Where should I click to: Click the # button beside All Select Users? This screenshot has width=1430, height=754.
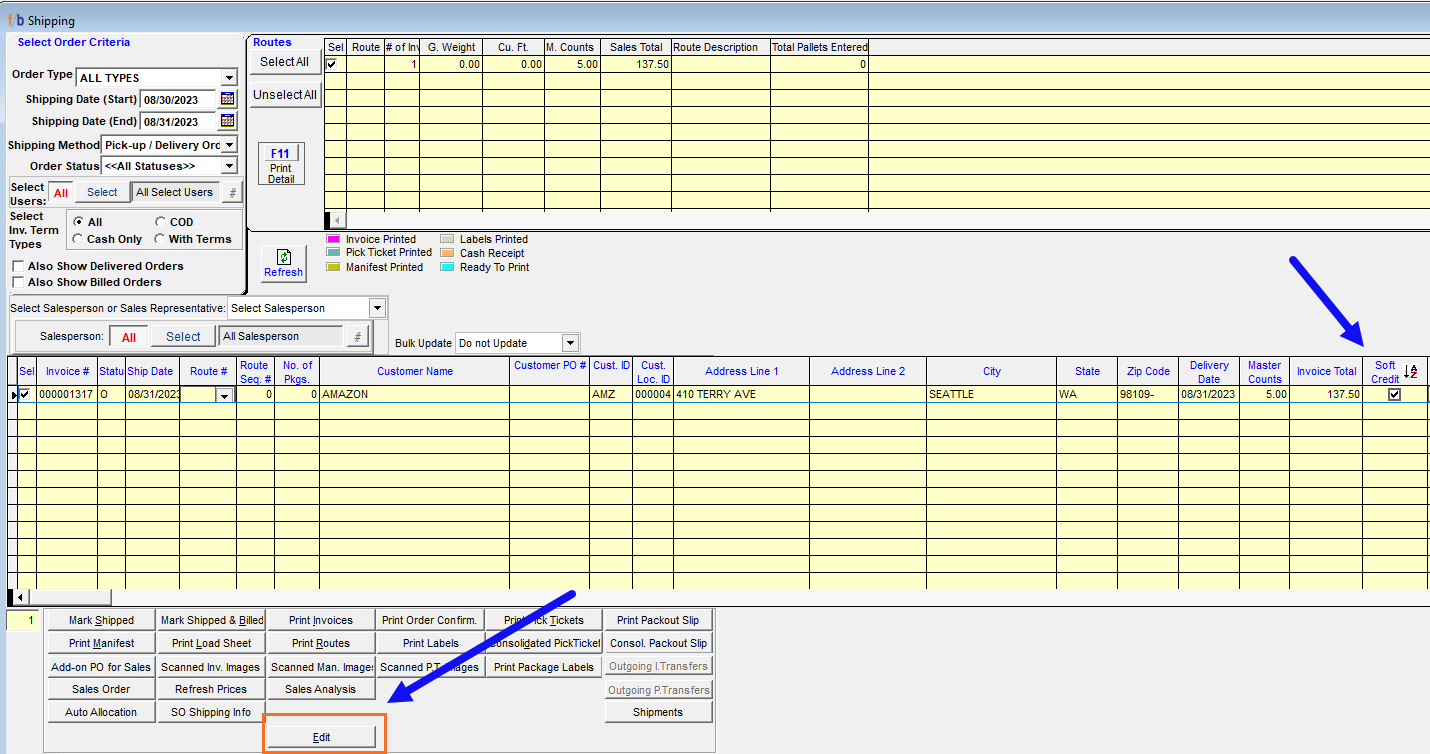point(232,192)
